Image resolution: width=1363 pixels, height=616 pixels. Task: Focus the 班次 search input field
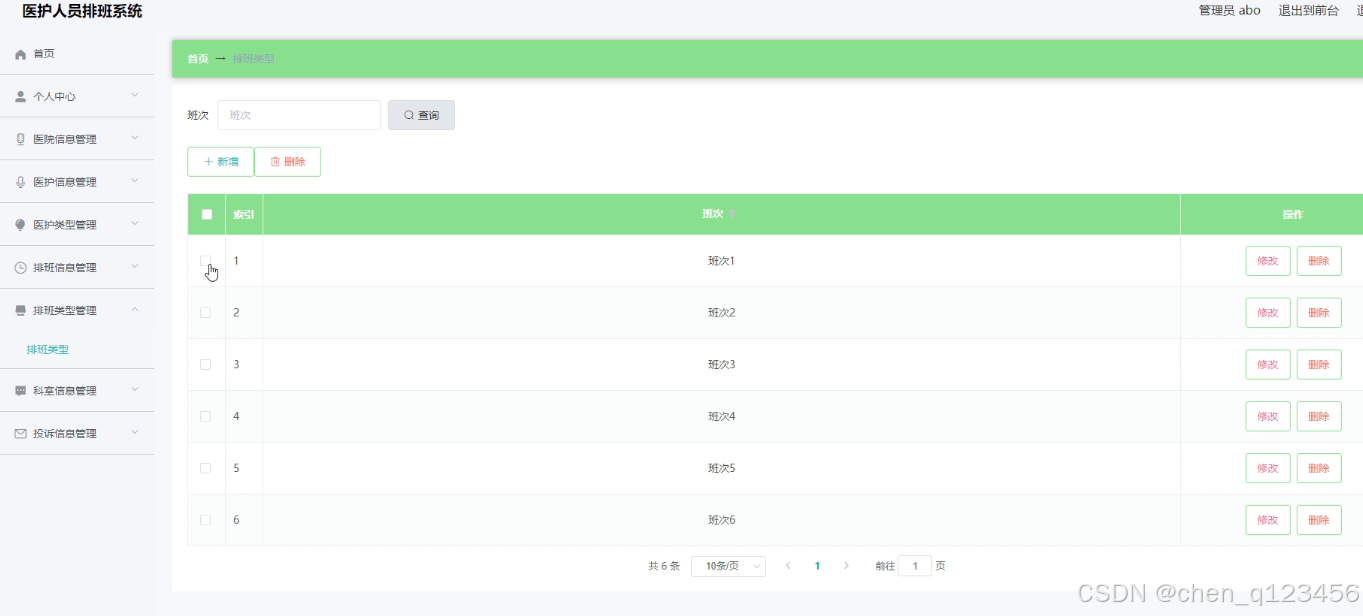[x=299, y=115]
